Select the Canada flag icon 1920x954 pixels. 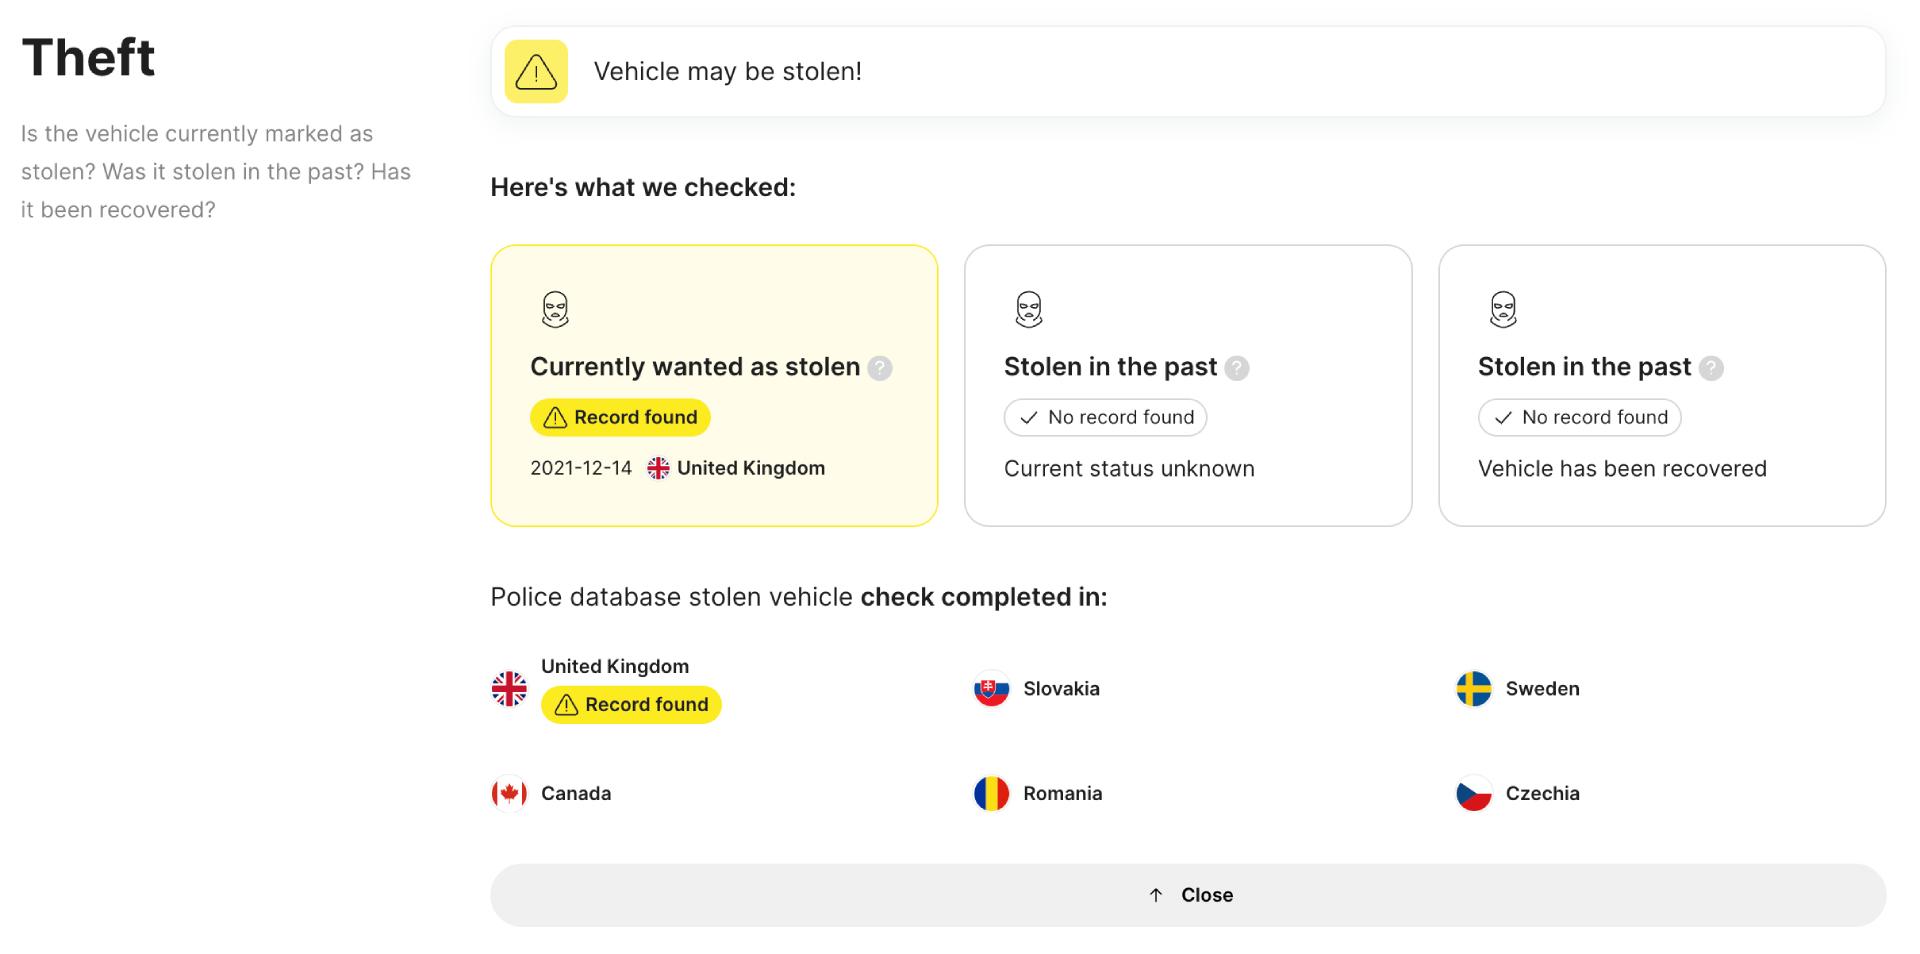510,793
